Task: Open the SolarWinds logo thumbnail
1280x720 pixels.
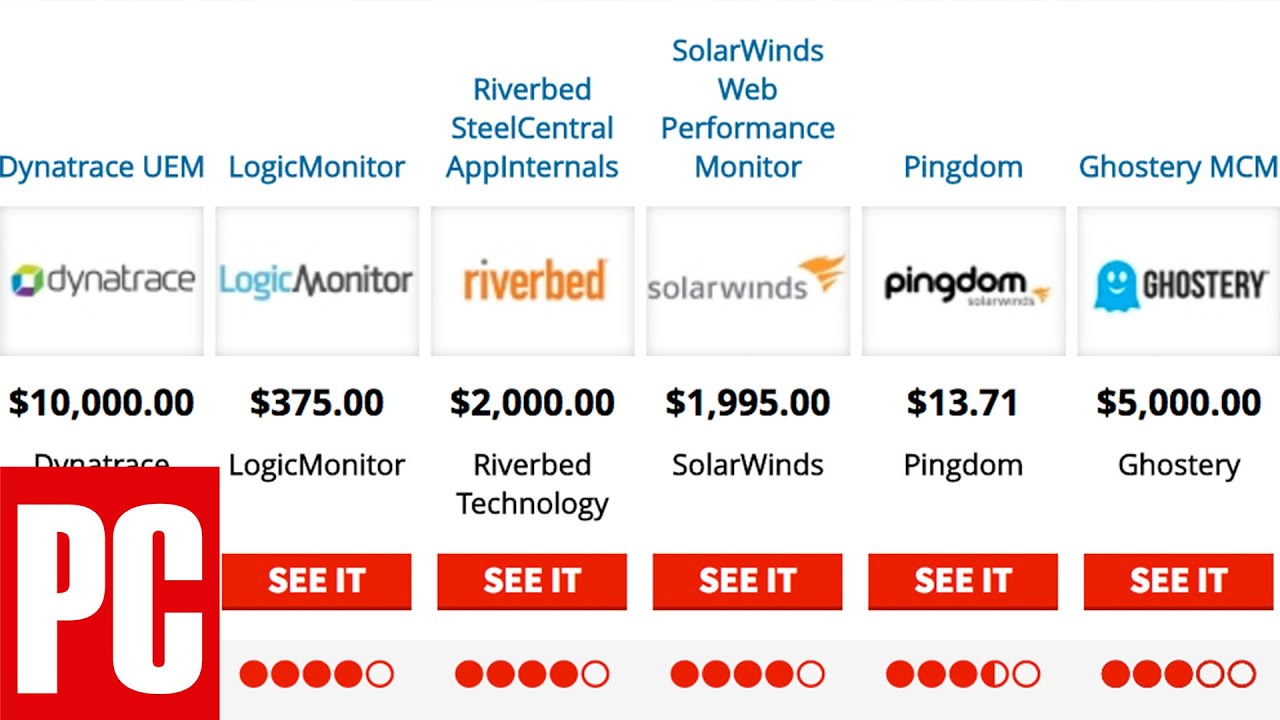Action: click(x=748, y=281)
